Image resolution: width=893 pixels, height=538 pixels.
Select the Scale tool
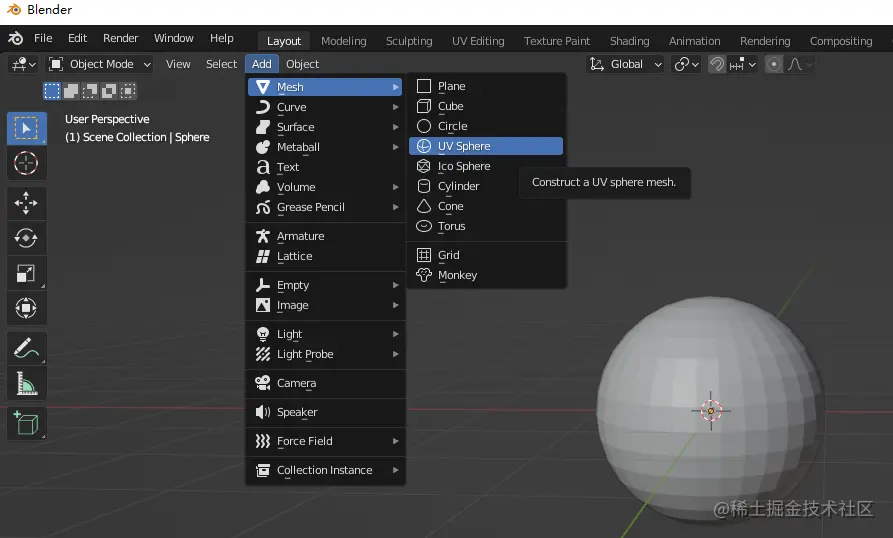click(26, 273)
